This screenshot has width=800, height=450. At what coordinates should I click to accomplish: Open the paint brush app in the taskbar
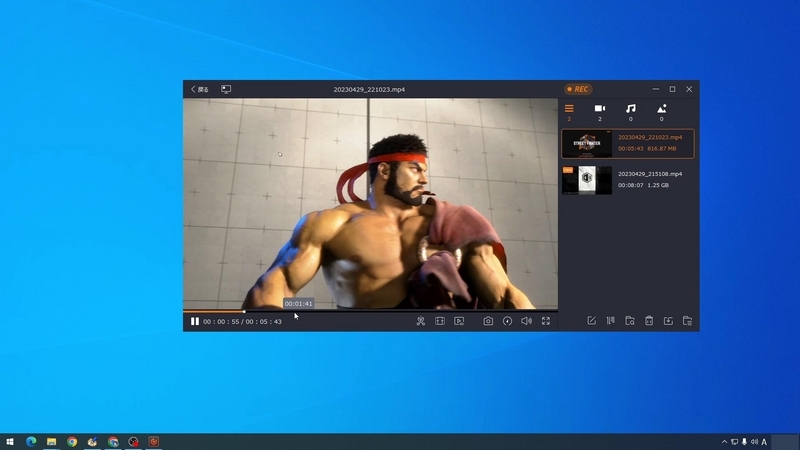[x=92, y=442]
